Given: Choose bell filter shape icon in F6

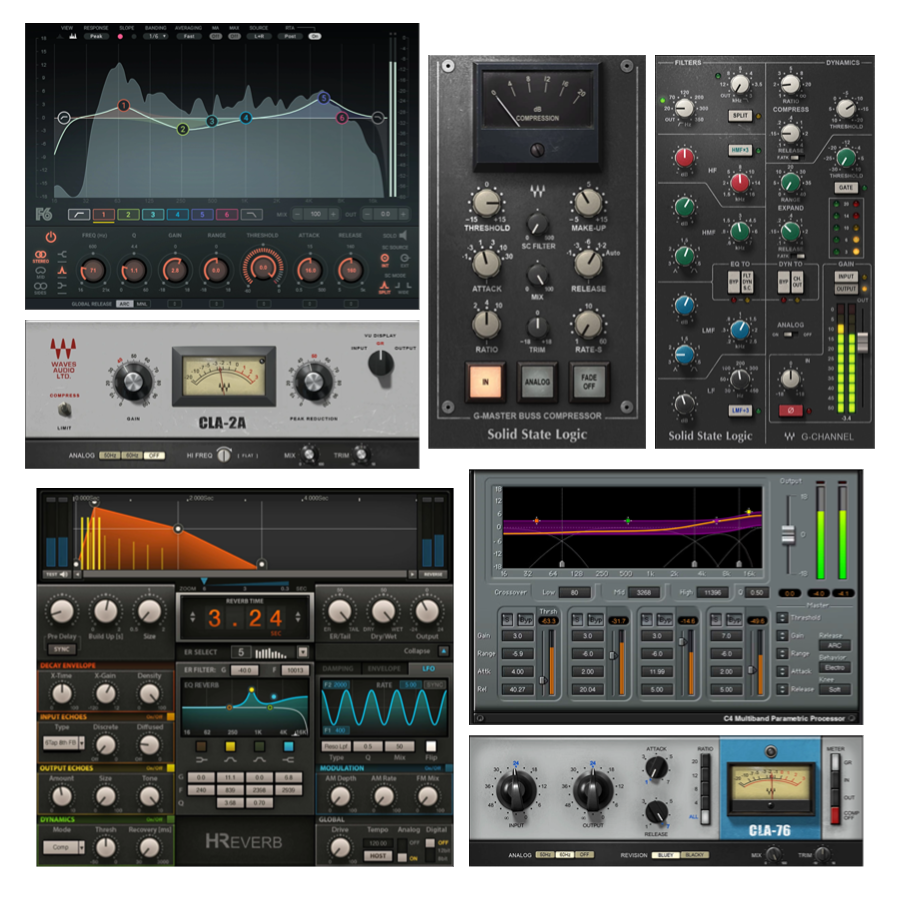Looking at the screenshot, I should [x=62, y=270].
